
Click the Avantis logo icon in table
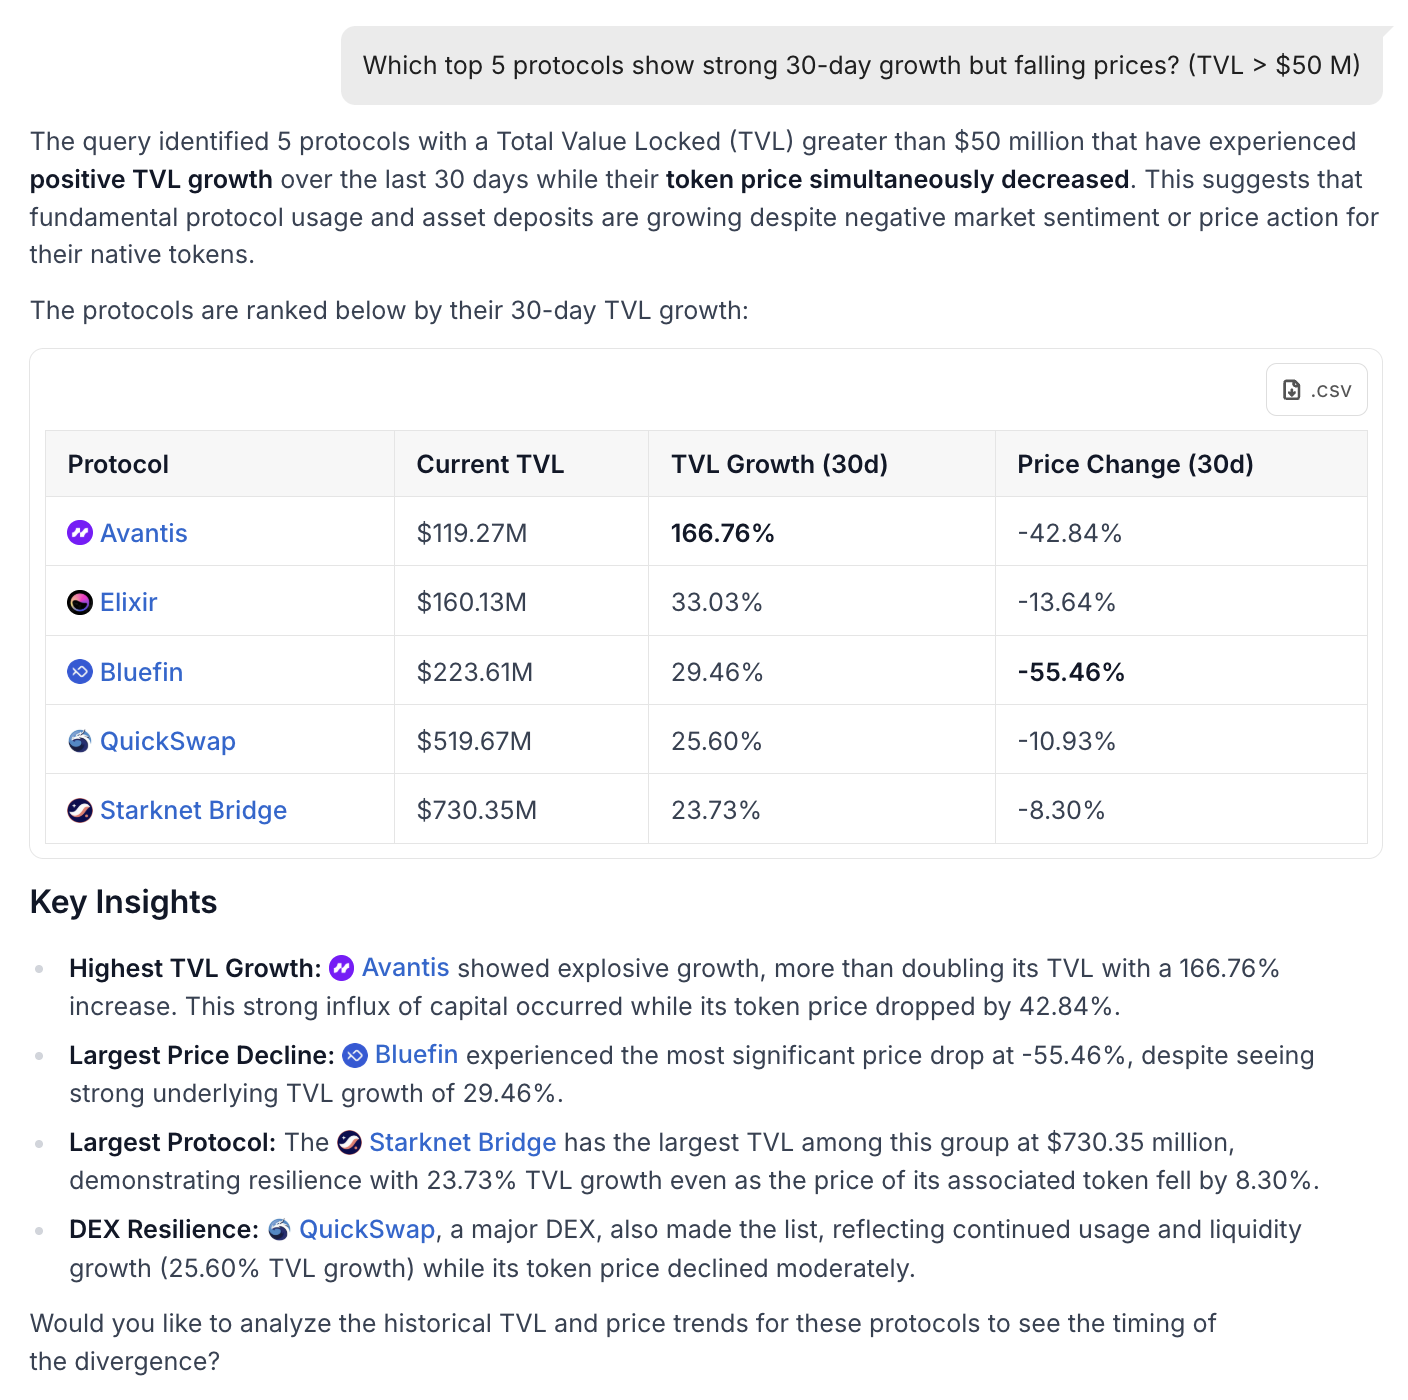[x=80, y=533]
